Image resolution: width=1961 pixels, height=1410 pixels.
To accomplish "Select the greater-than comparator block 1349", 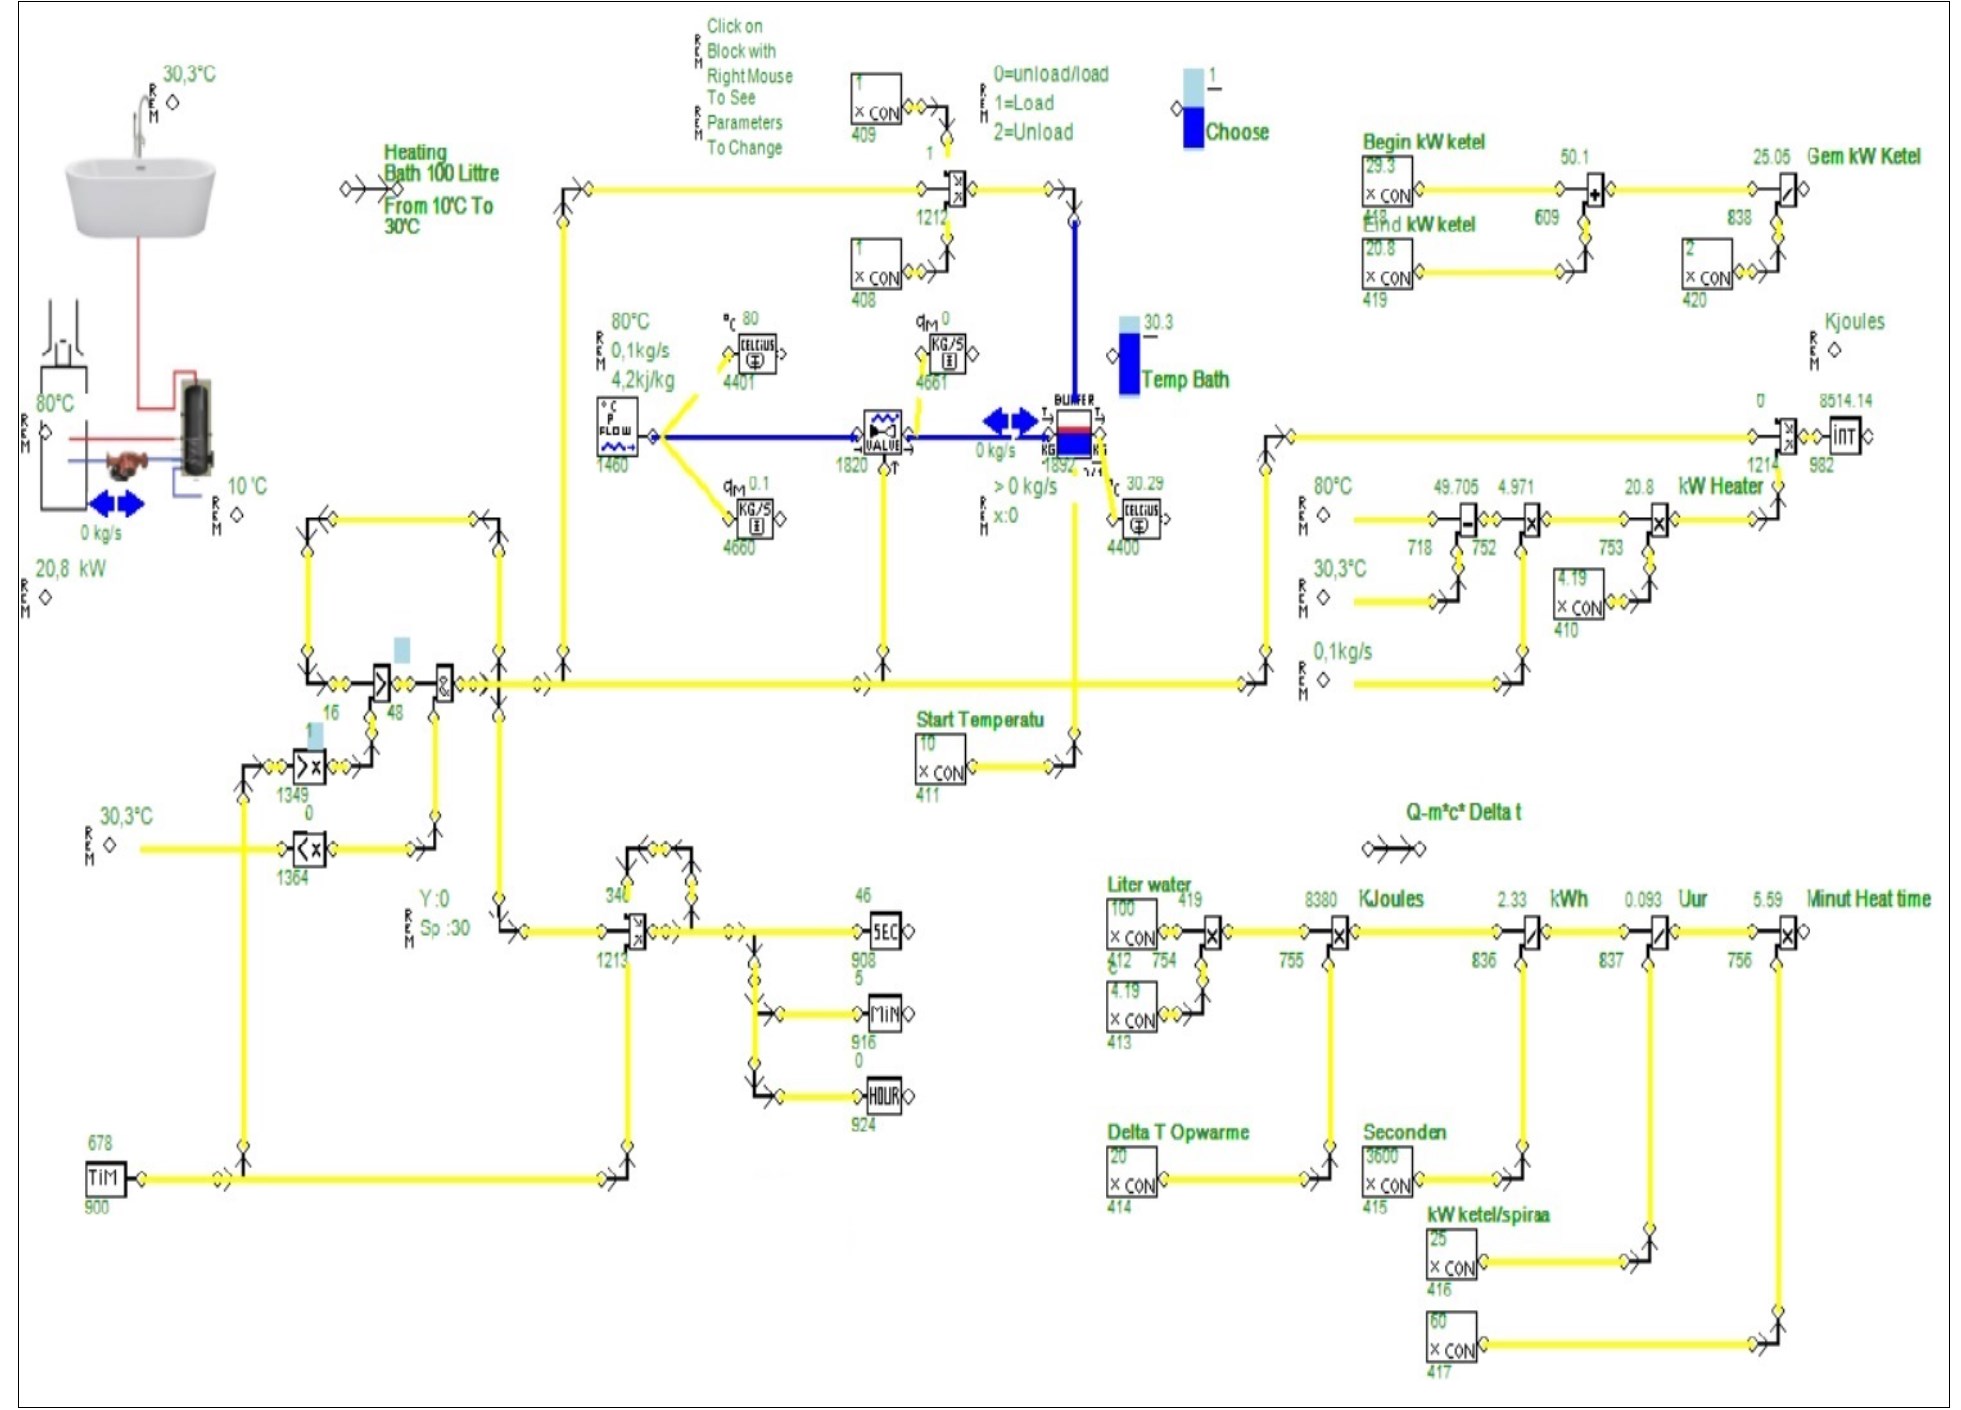I will tap(309, 767).
